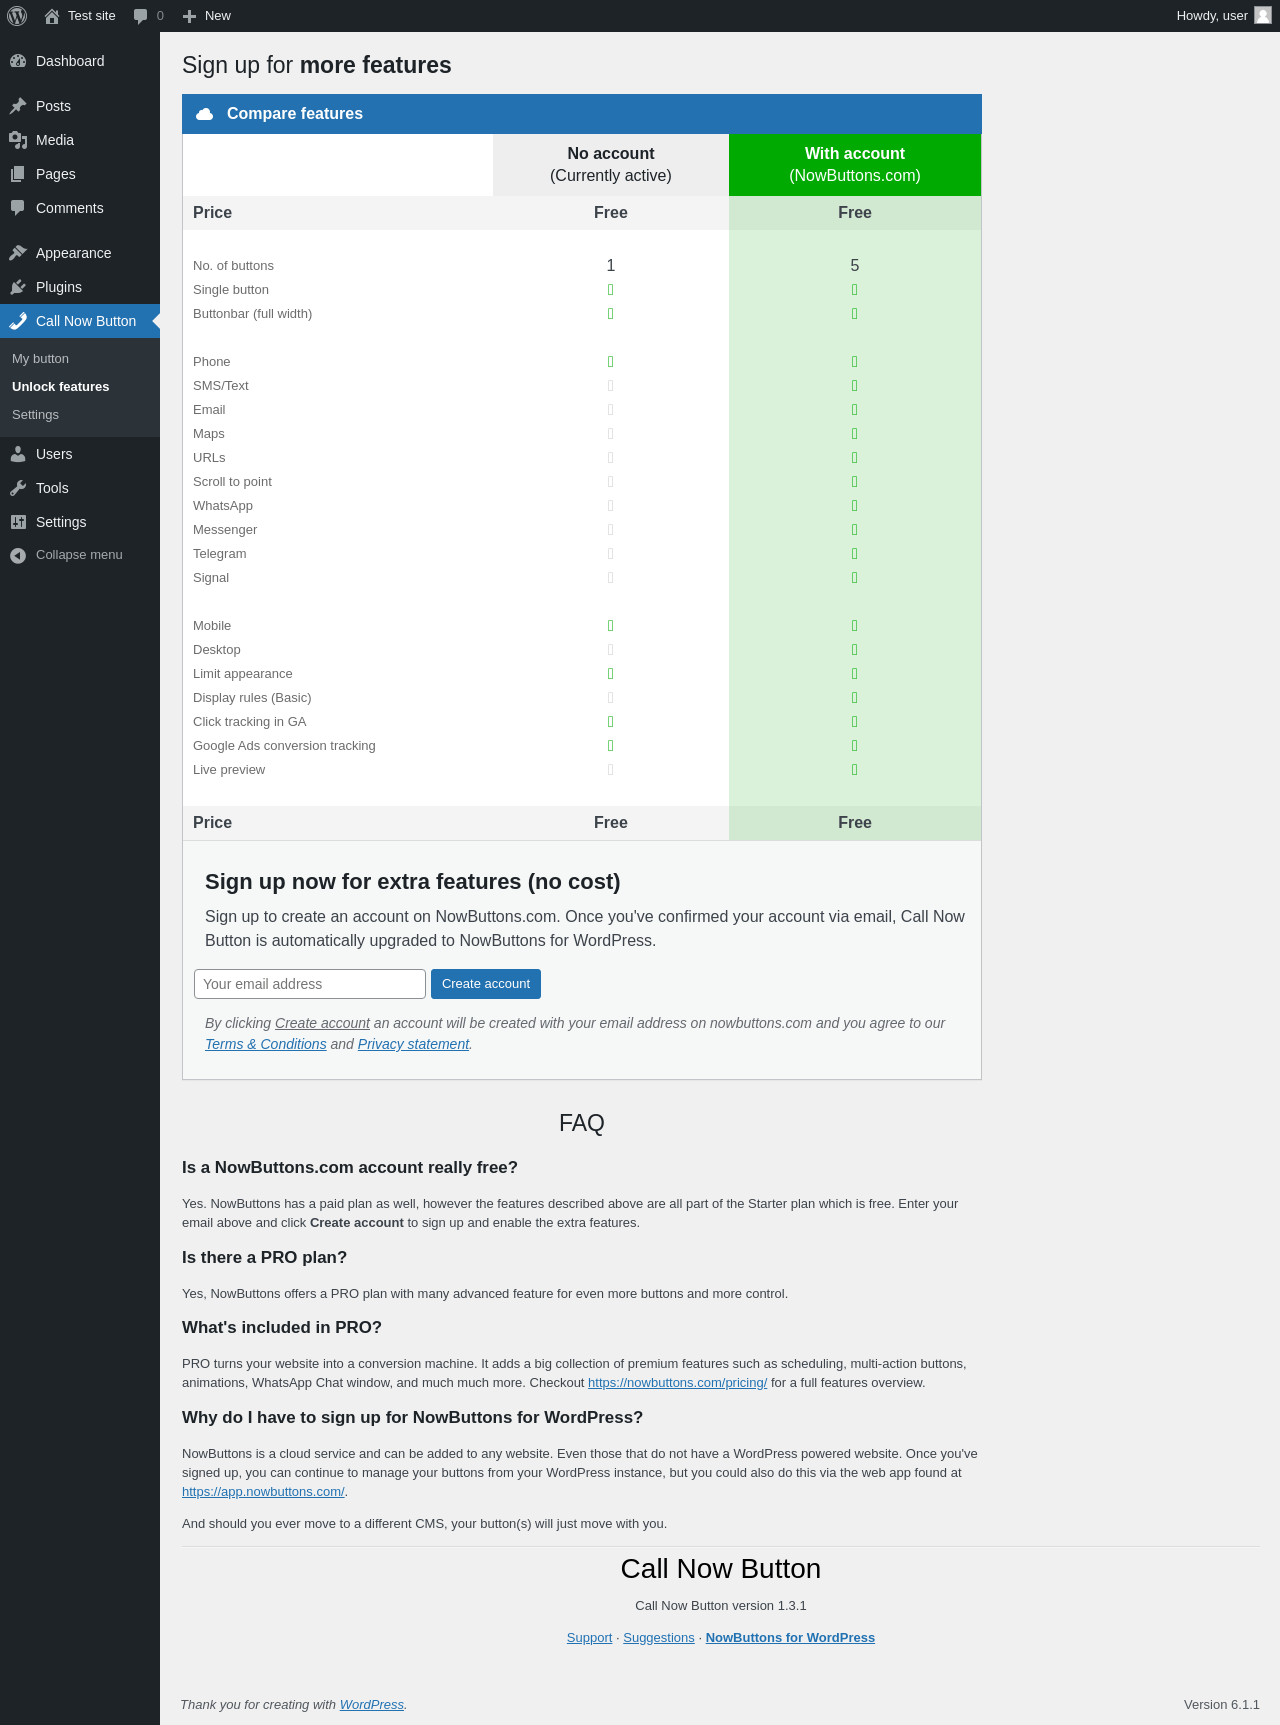Image resolution: width=1280 pixels, height=1725 pixels.
Task: Select the Posts pushpin icon
Action: [18, 106]
